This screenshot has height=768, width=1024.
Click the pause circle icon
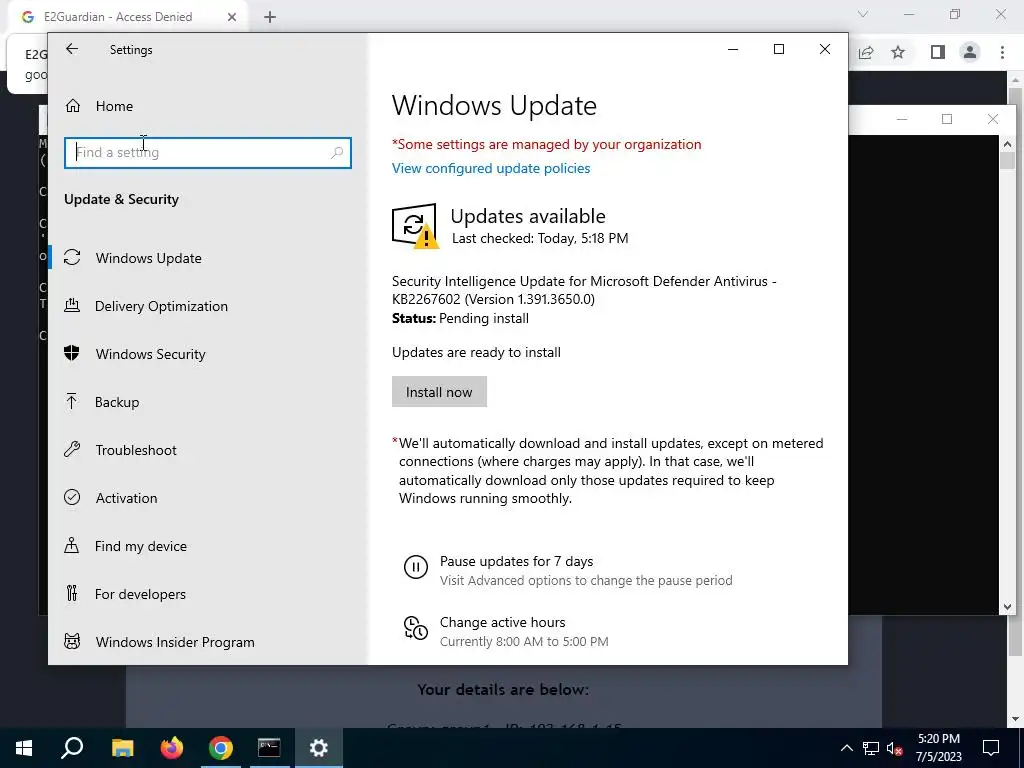415,567
